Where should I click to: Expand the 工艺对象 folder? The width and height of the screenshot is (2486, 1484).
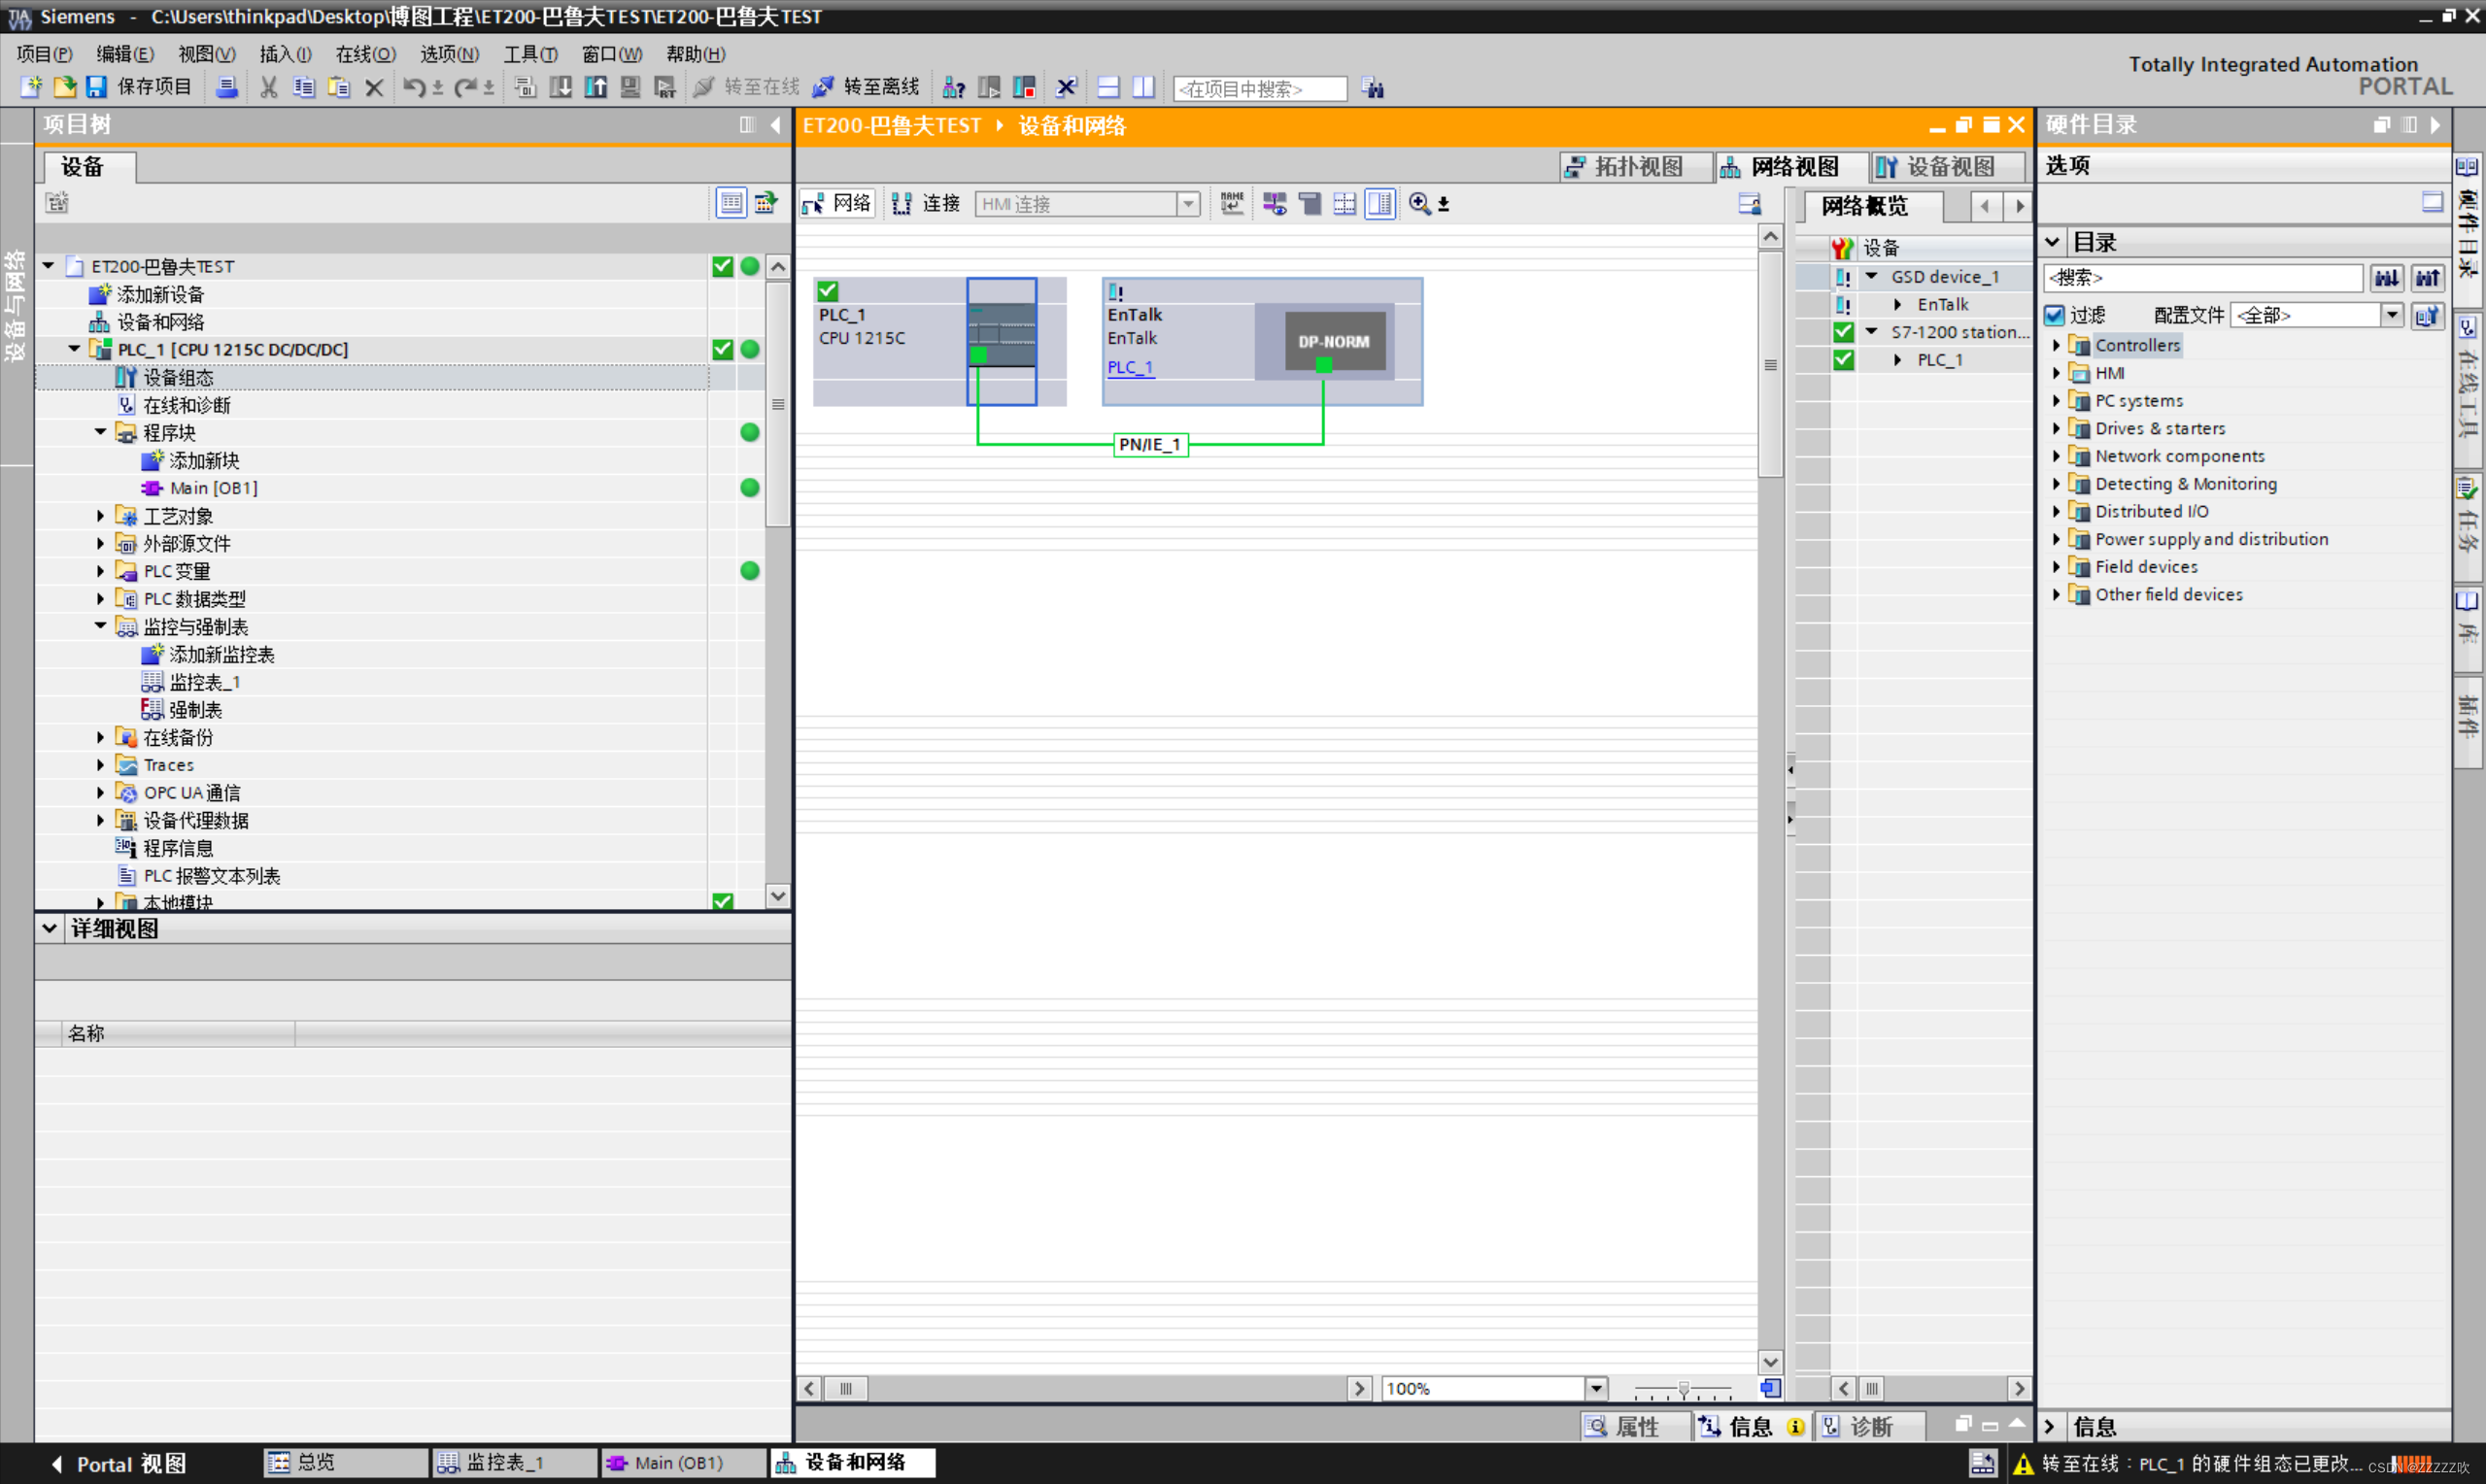pos(100,516)
